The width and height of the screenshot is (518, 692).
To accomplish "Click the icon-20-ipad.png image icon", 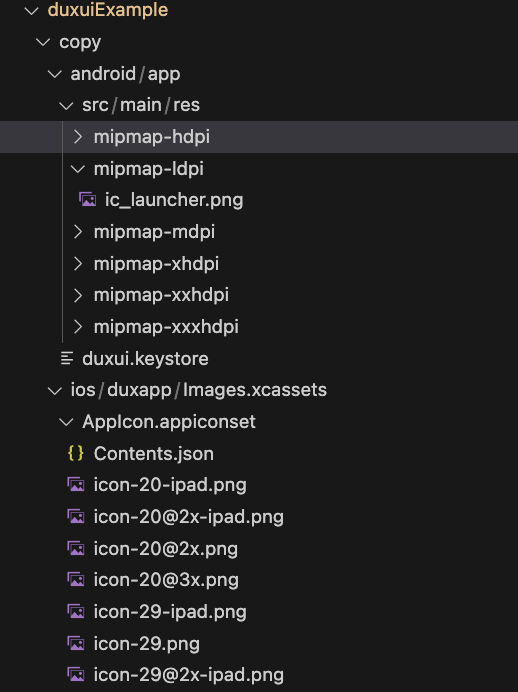I will (75, 485).
